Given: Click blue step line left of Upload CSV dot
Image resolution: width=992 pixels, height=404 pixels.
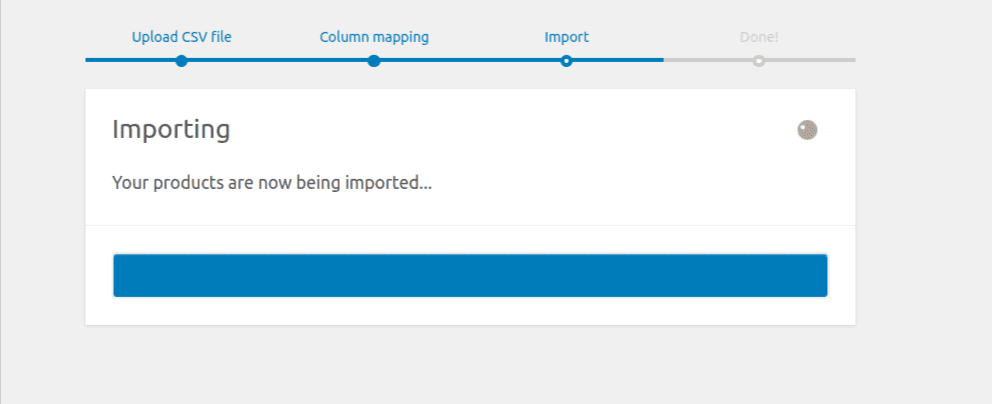Looking at the screenshot, I should click(130, 60).
